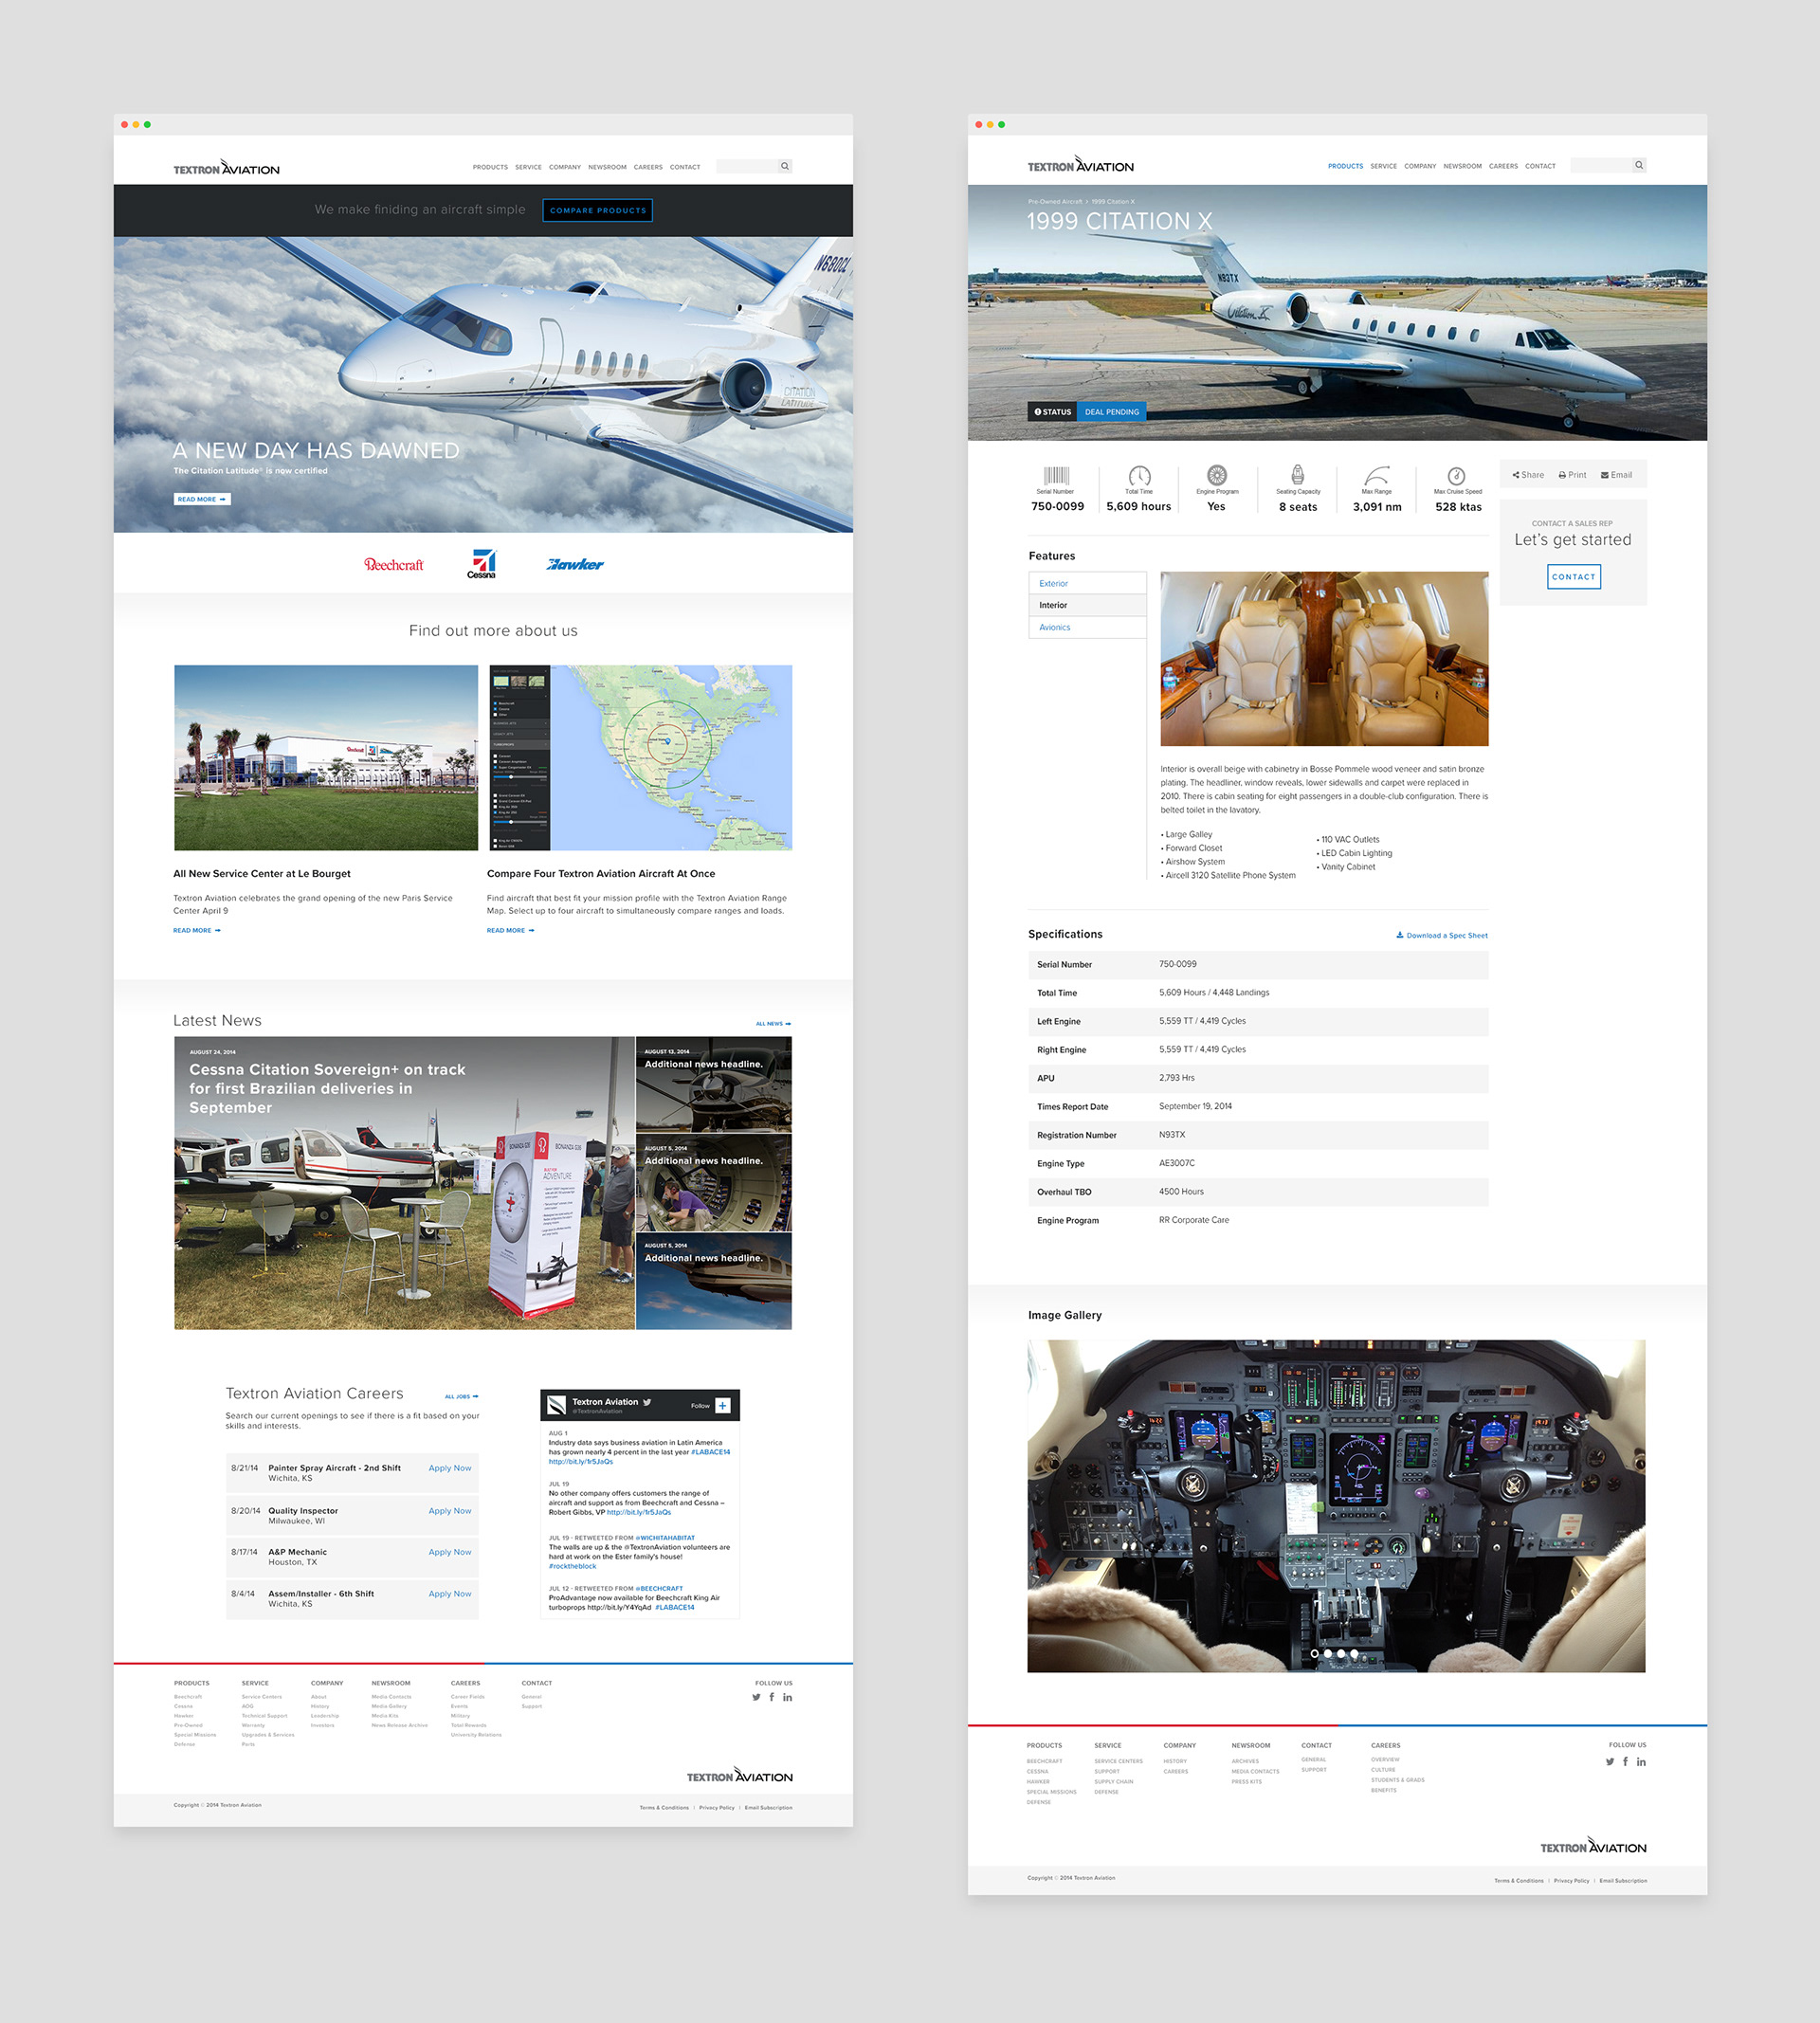Open Careers menu on Citation X page nav
The image size is (1820, 2023).
[1503, 166]
